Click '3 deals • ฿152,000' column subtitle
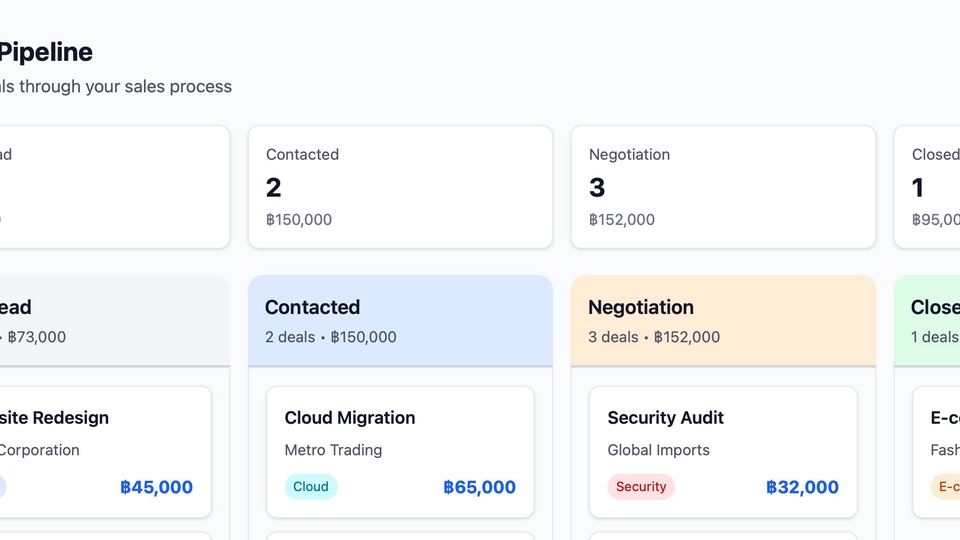 [x=654, y=337]
